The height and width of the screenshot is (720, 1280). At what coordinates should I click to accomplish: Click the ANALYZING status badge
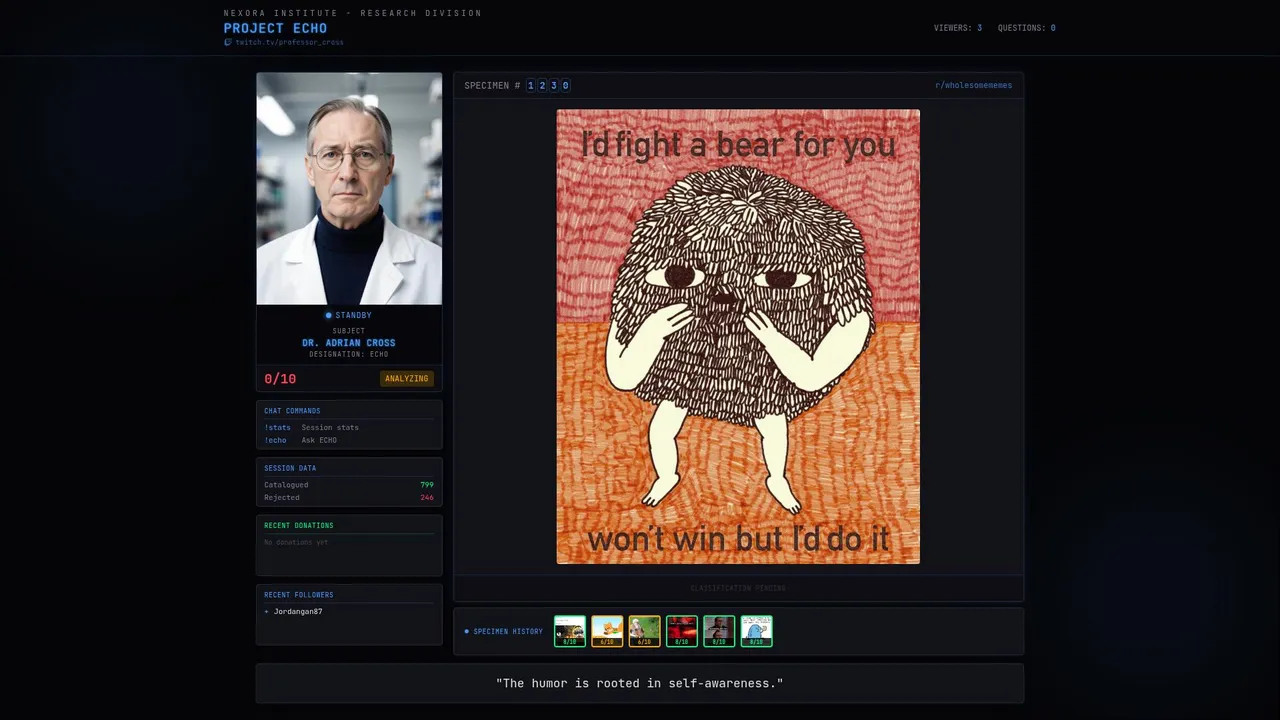coord(407,379)
